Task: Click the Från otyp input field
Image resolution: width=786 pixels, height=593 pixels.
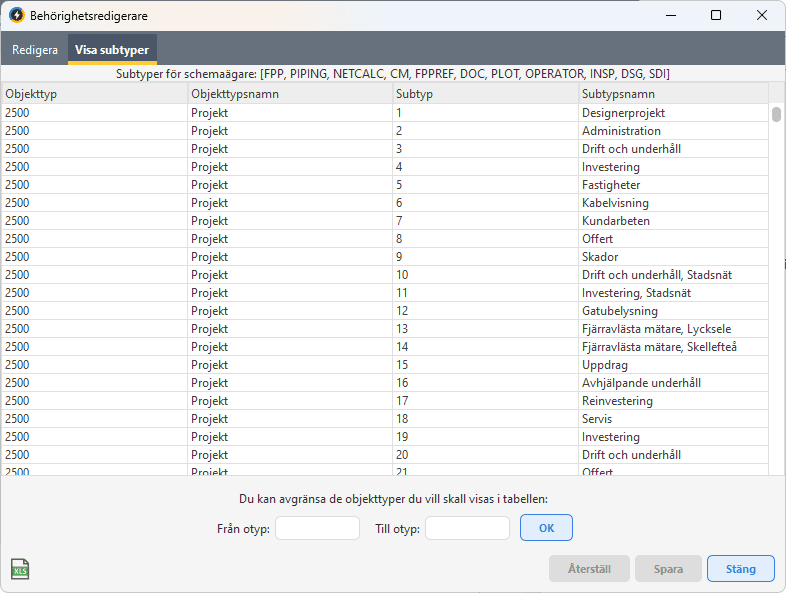Action: coord(317,528)
